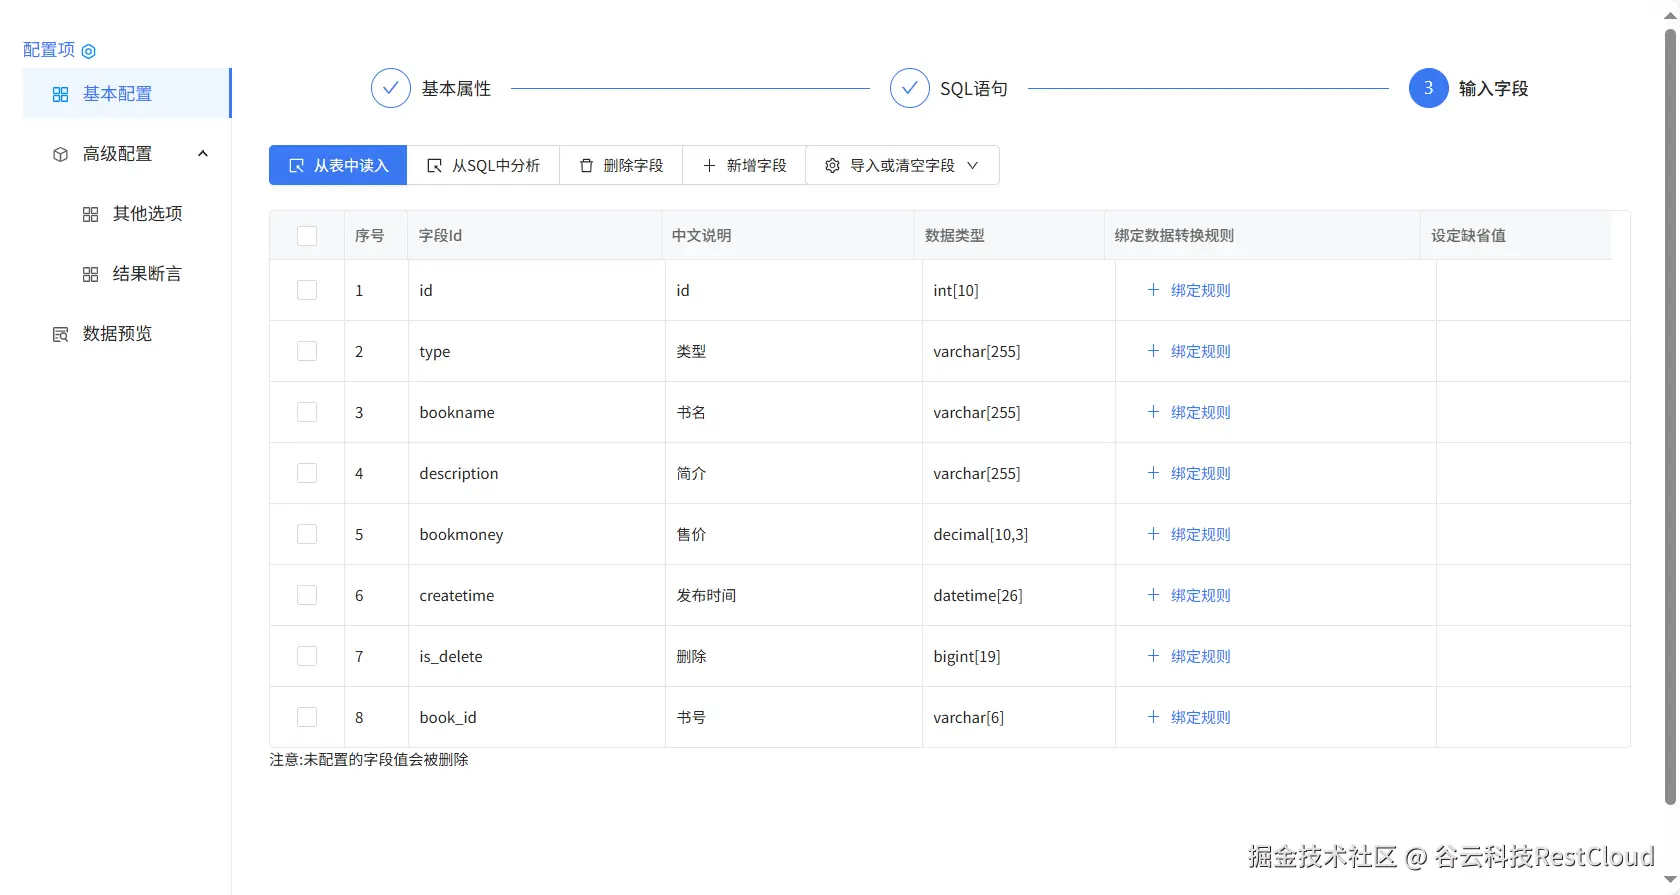Click the checkmark circle of 基本属性 step

coord(391,88)
